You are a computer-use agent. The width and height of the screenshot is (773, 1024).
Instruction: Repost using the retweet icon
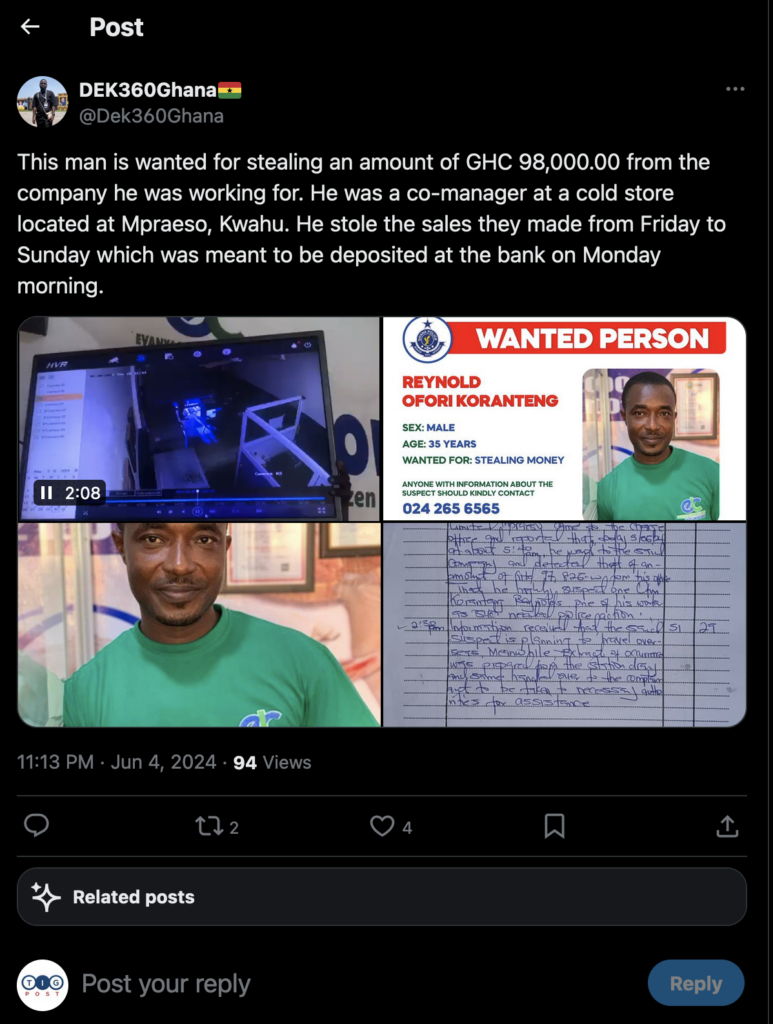(209, 826)
